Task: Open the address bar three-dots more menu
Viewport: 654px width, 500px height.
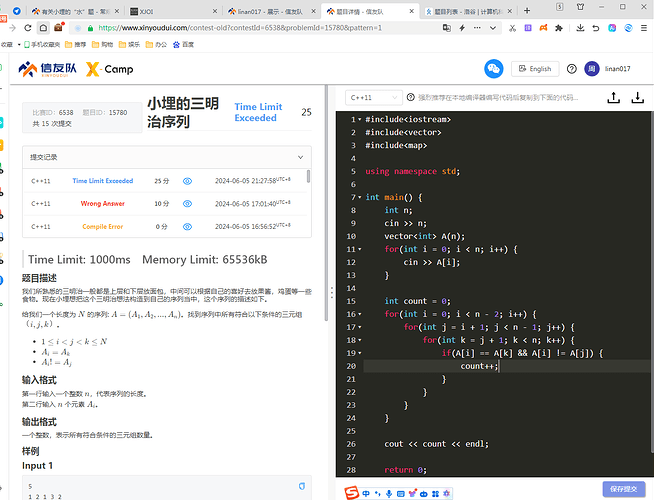Action: 477,28
